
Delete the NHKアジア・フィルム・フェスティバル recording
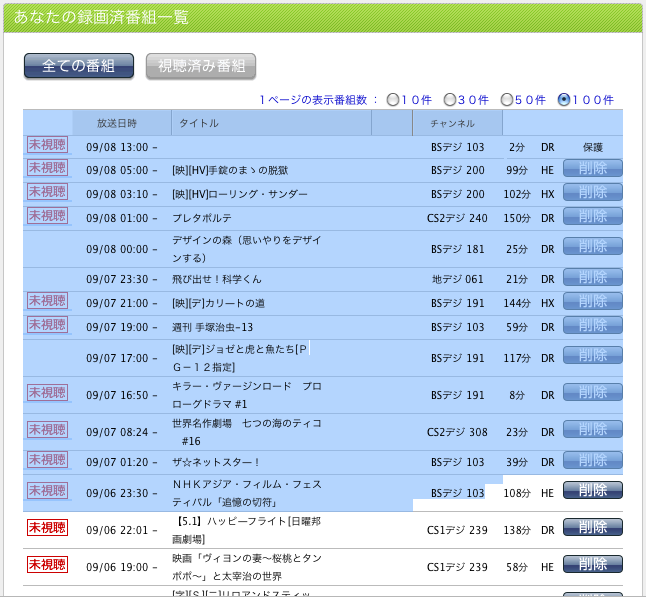click(592, 490)
